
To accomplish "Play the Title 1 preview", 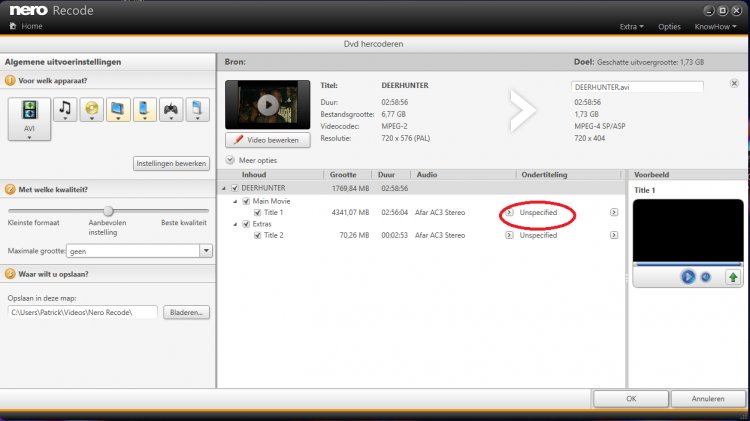I will pos(688,276).
